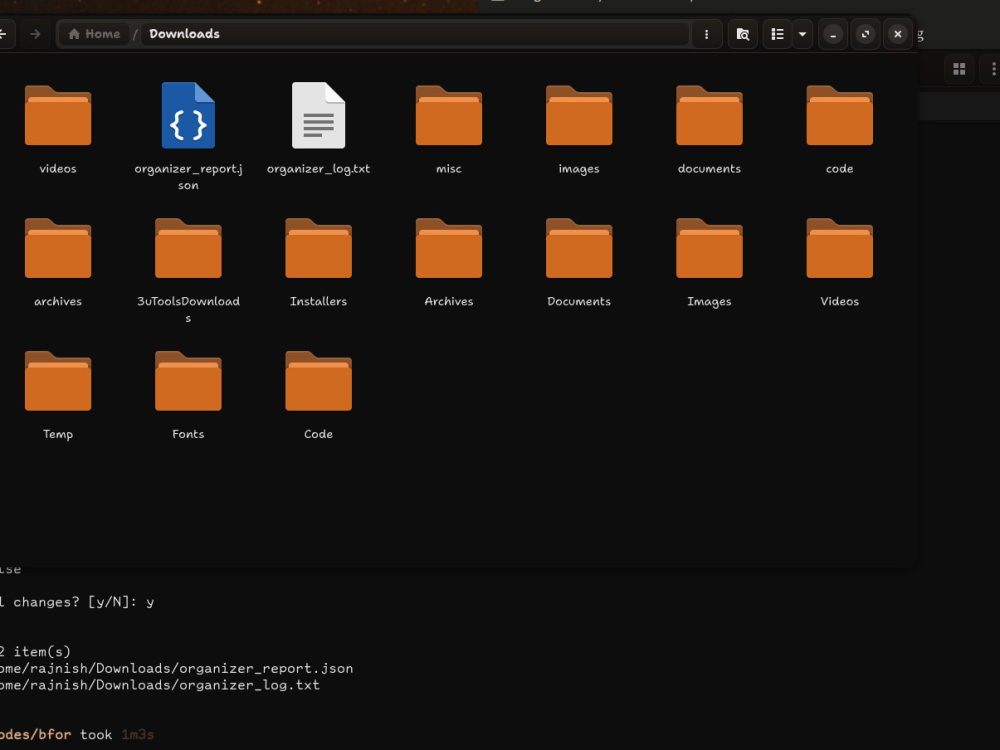Close the Downloads file manager window
This screenshot has width=1000, height=750.
[x=898, y=34]
